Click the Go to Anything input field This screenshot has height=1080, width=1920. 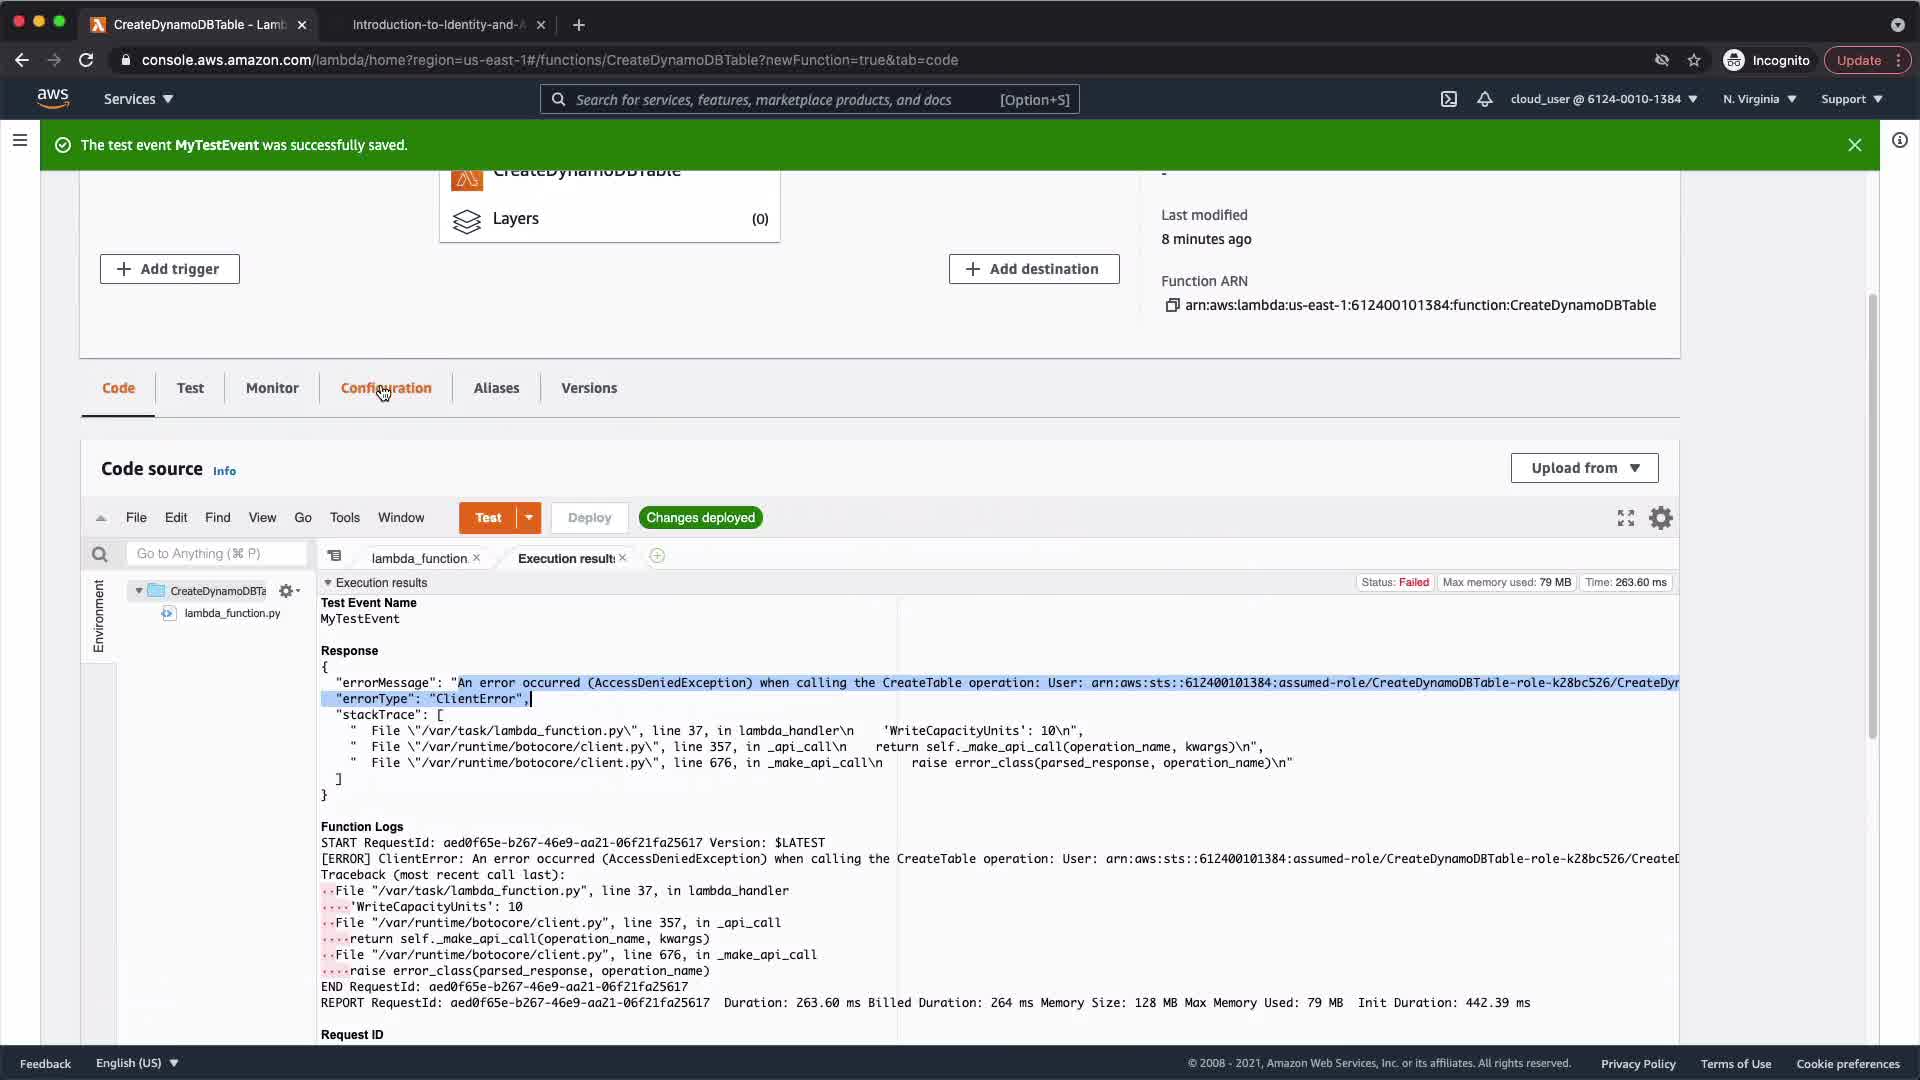pos(216,554)
